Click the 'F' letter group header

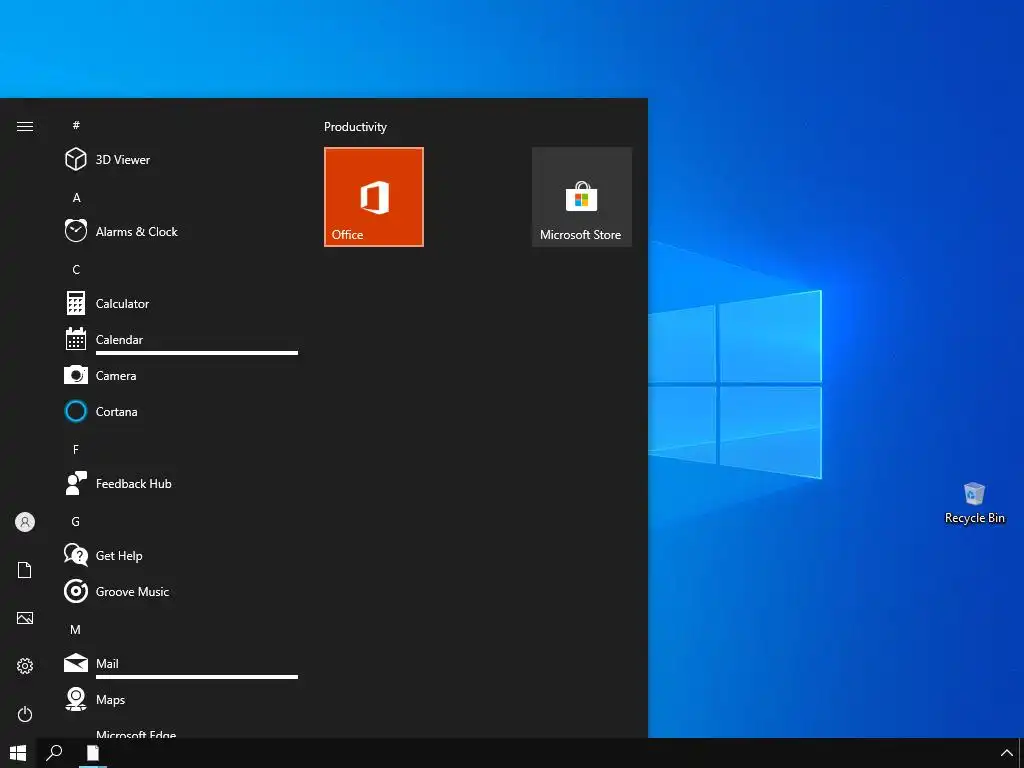tap(76, 449)
